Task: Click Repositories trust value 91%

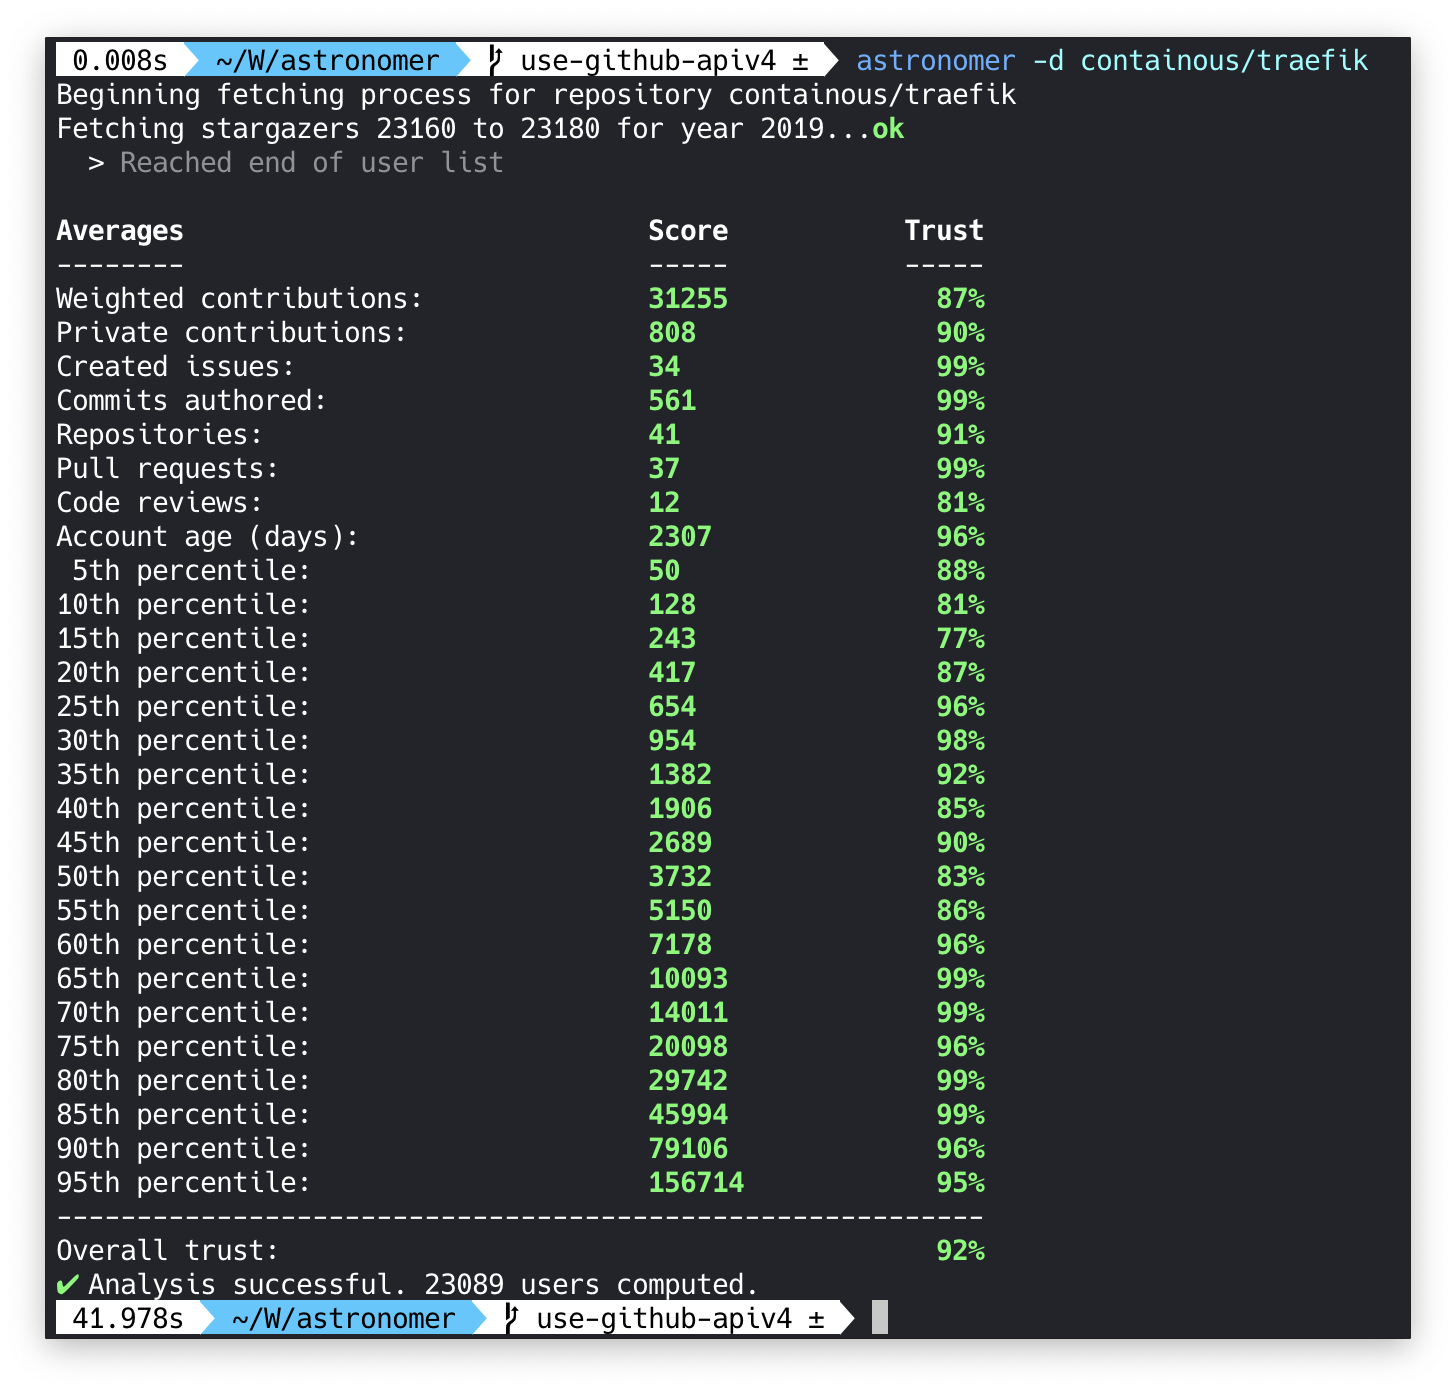Action: pyautogui.click(x=960, y=435)
